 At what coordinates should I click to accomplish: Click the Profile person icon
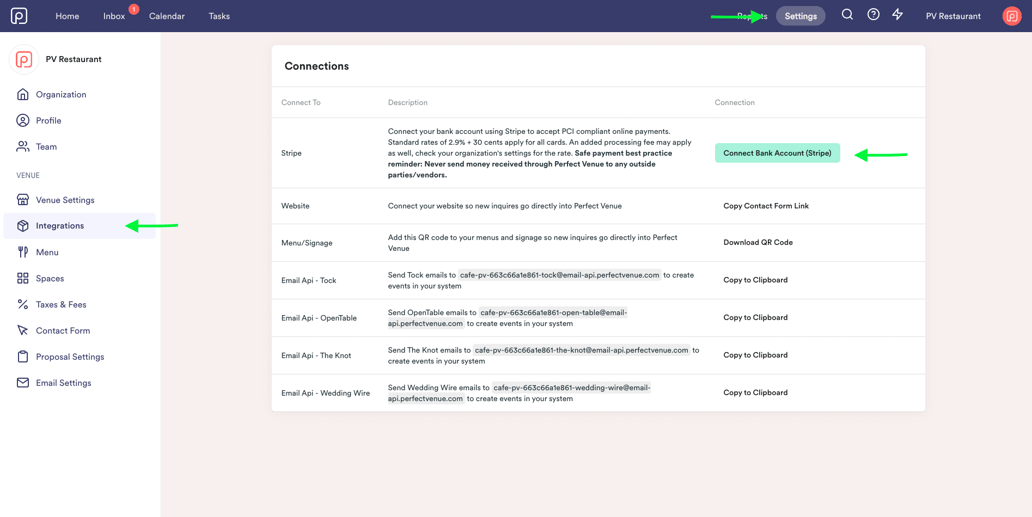(23, 120)
